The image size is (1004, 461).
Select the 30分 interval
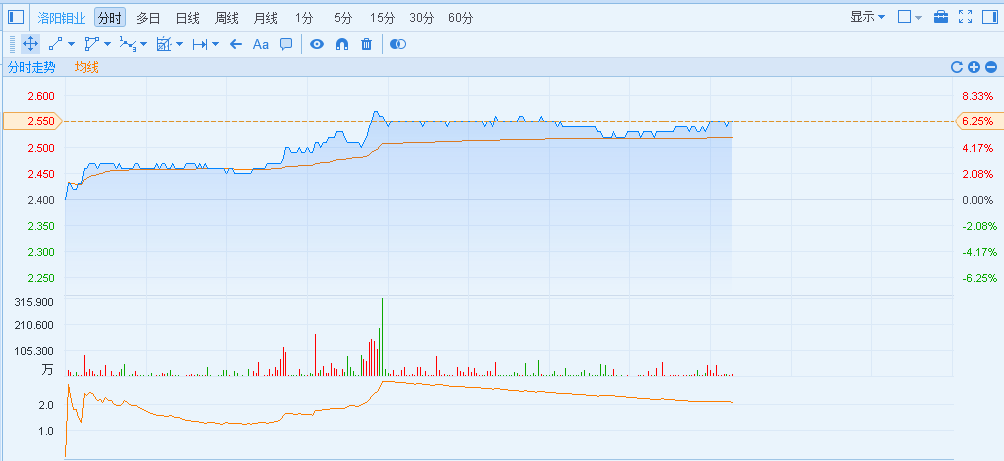421,18
